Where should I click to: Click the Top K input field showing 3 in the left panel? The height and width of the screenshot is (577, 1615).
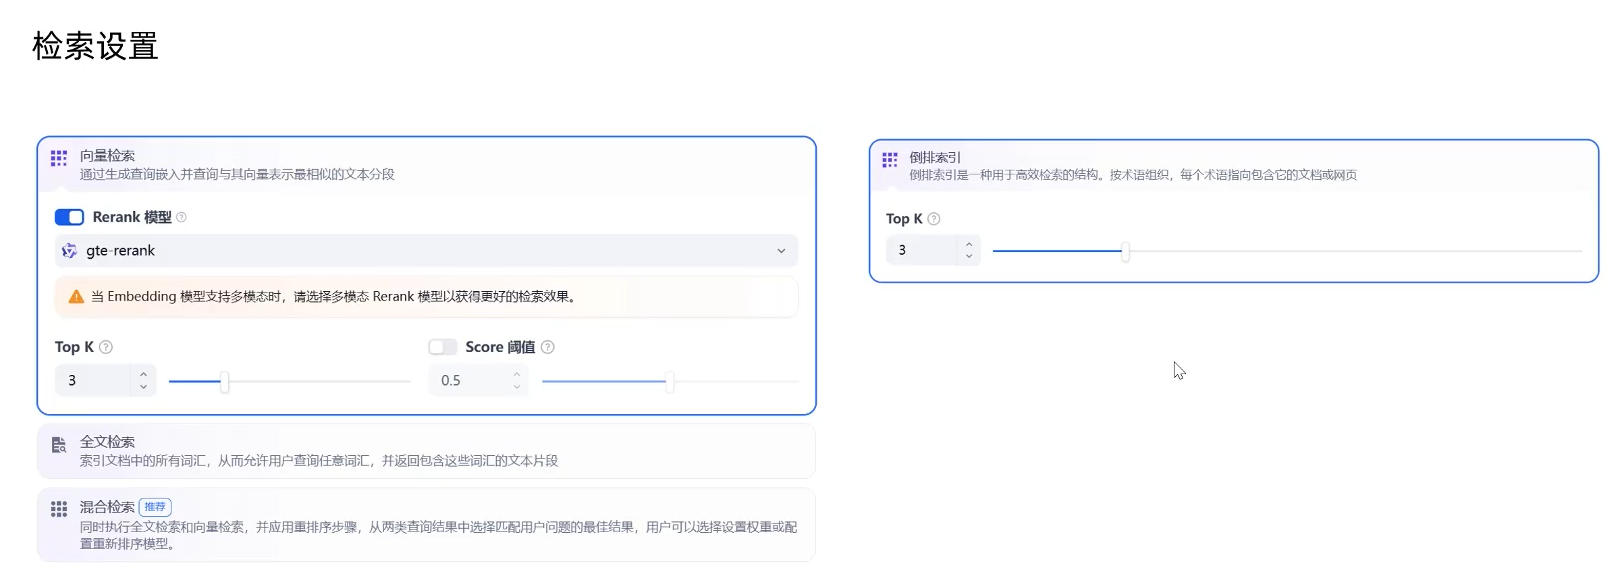click(x=94, y=380)
